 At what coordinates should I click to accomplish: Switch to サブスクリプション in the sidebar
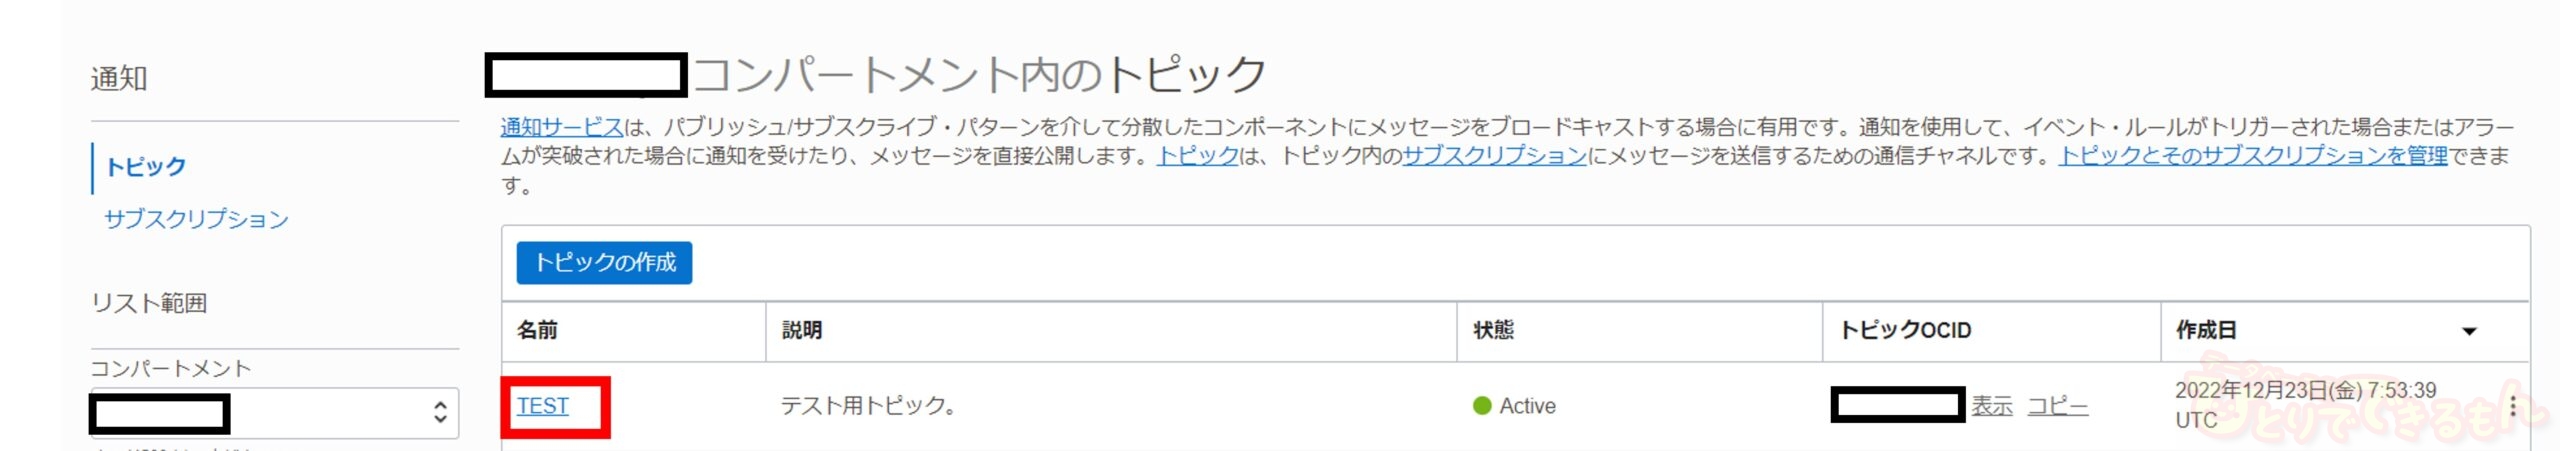pyautogui.click(x=196, y=220)
